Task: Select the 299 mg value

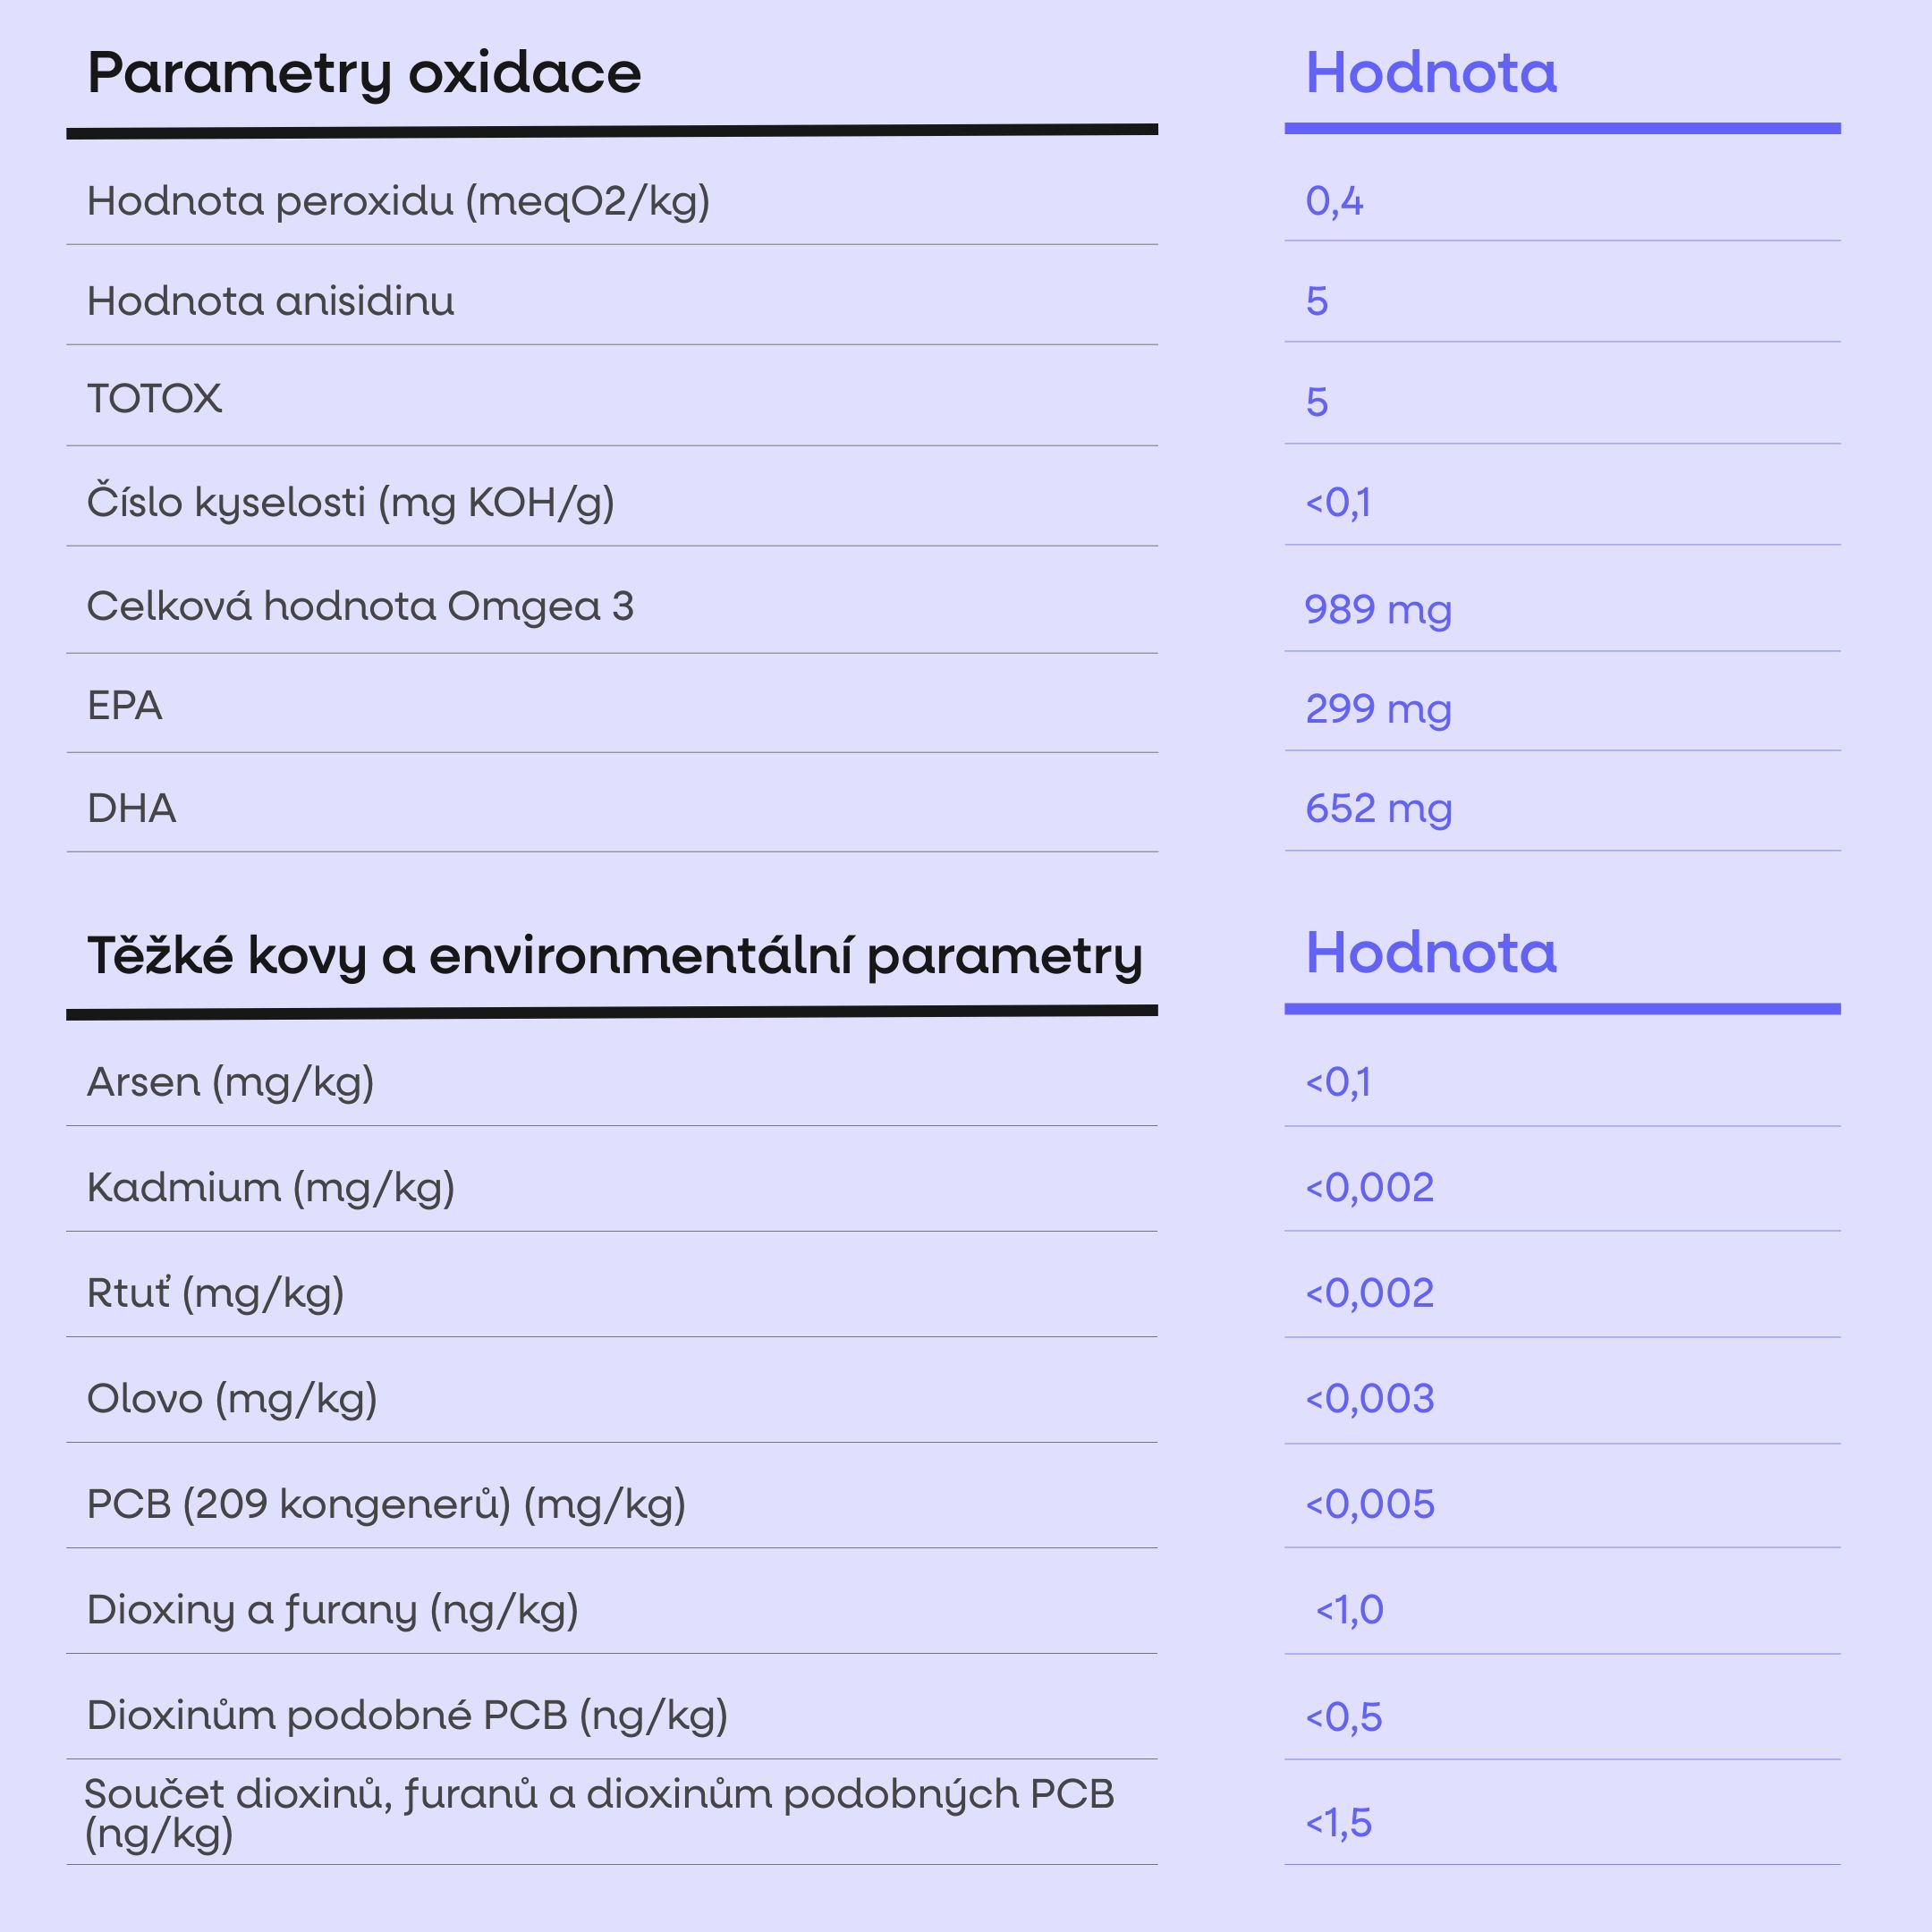Action: click(1378, 709)
